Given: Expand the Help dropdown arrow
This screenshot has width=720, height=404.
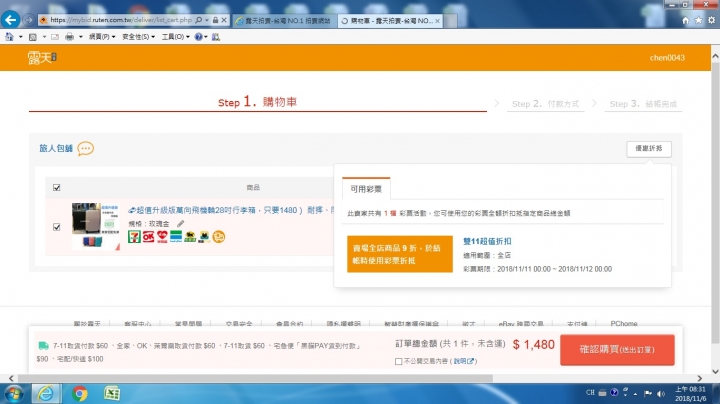Looking at the screenshot, I should coord(206,37).
